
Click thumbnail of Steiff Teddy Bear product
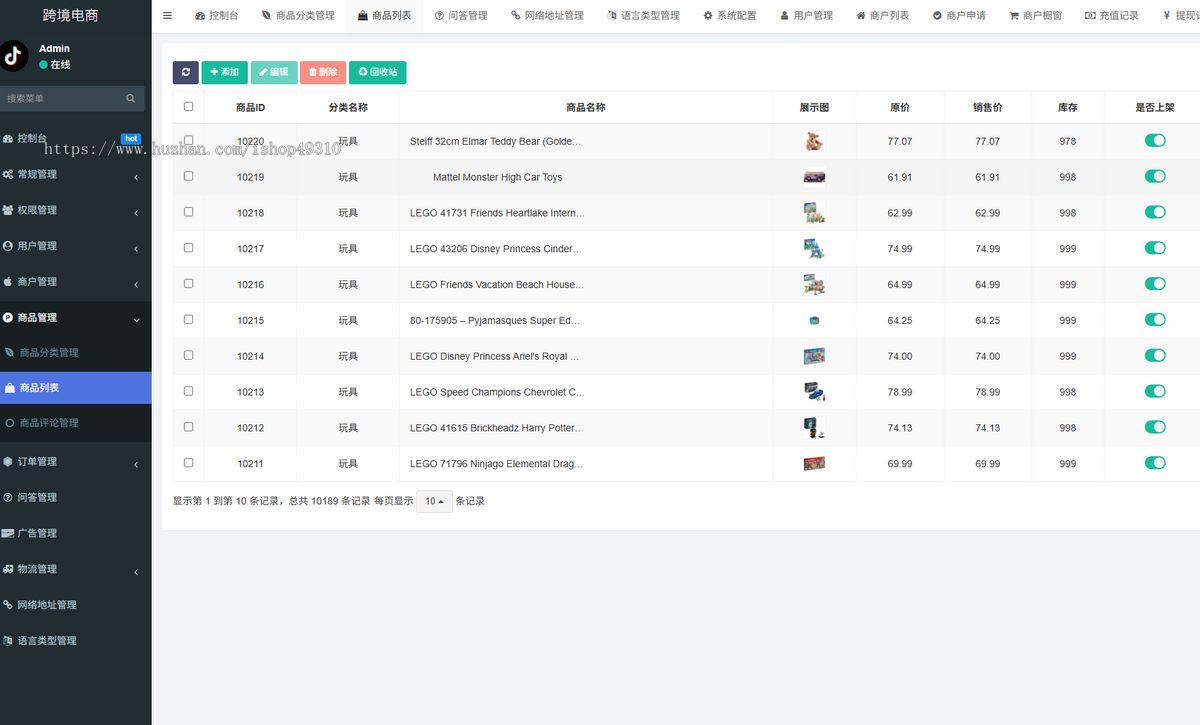click(x=814, y=141)
